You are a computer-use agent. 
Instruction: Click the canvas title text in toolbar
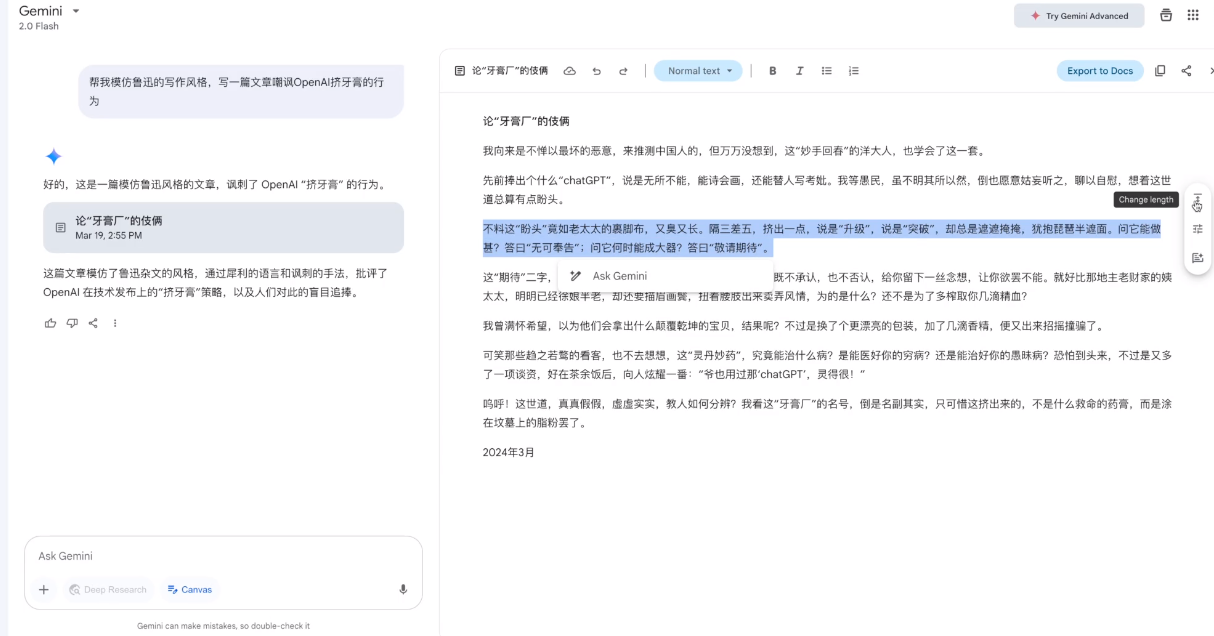pyautogui.click(x=510, y=71)
